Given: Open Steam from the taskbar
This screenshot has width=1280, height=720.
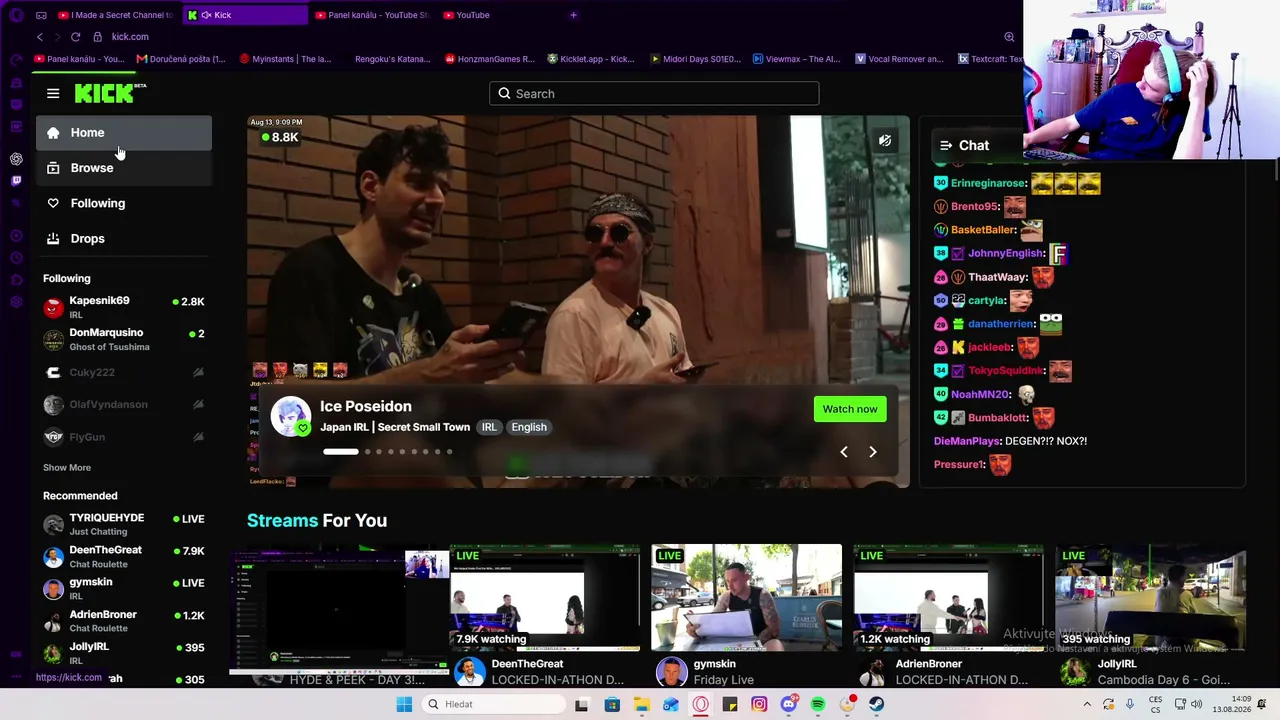Looking at the screenshot, I should (x=877, y=705).
